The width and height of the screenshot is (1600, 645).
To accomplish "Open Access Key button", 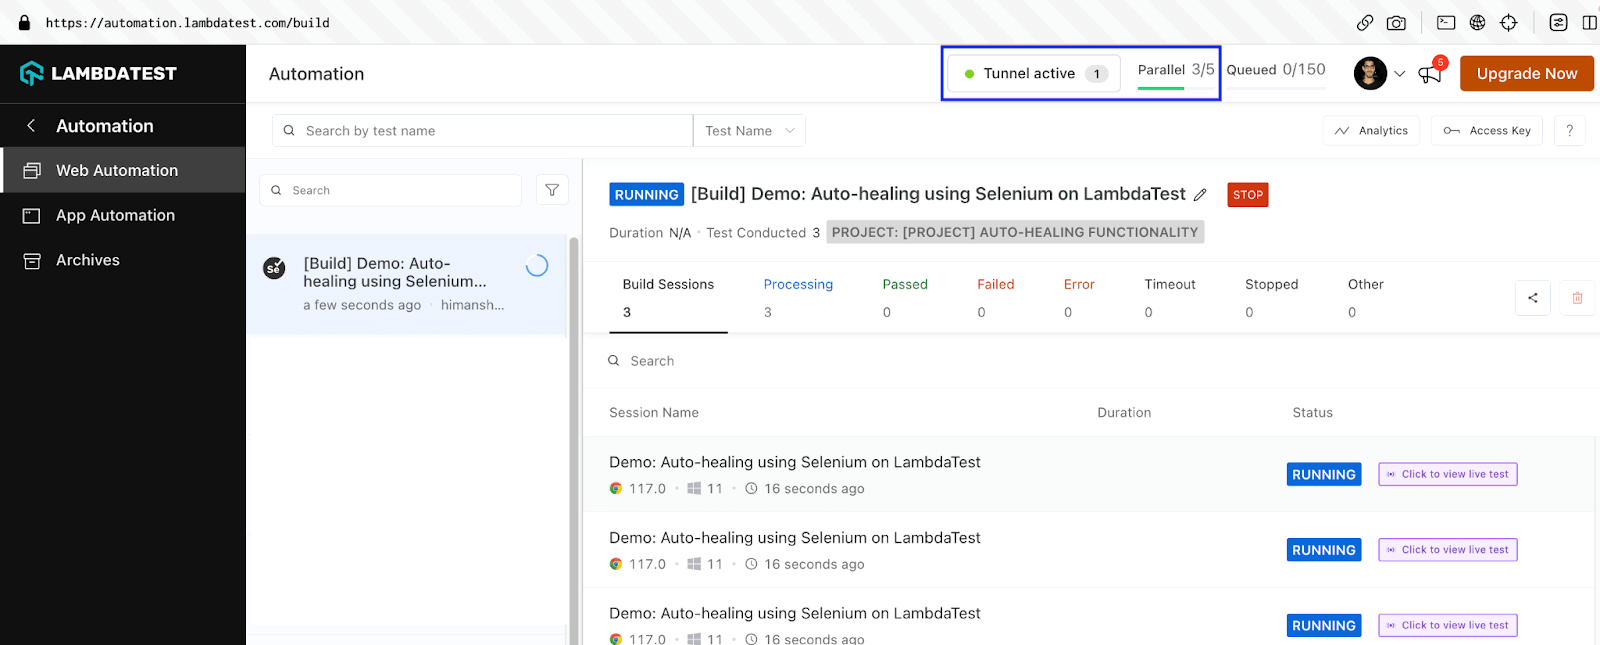I will (1487, 131).
